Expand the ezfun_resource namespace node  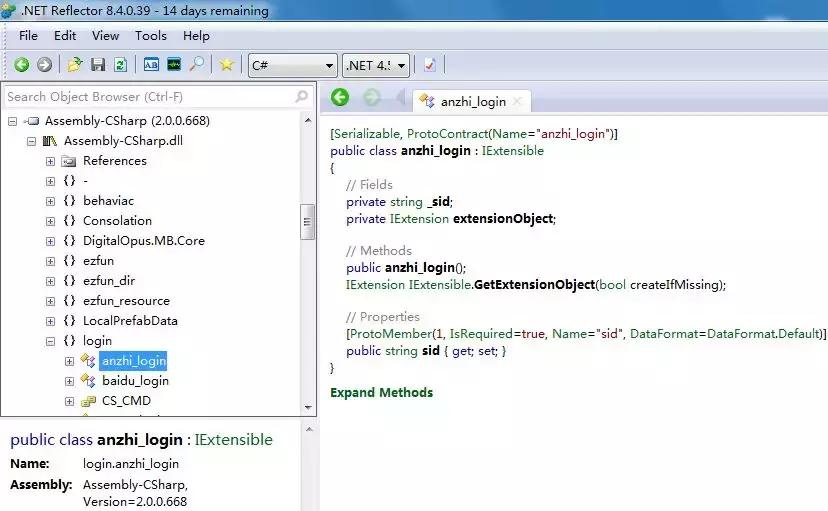(50, 301)
